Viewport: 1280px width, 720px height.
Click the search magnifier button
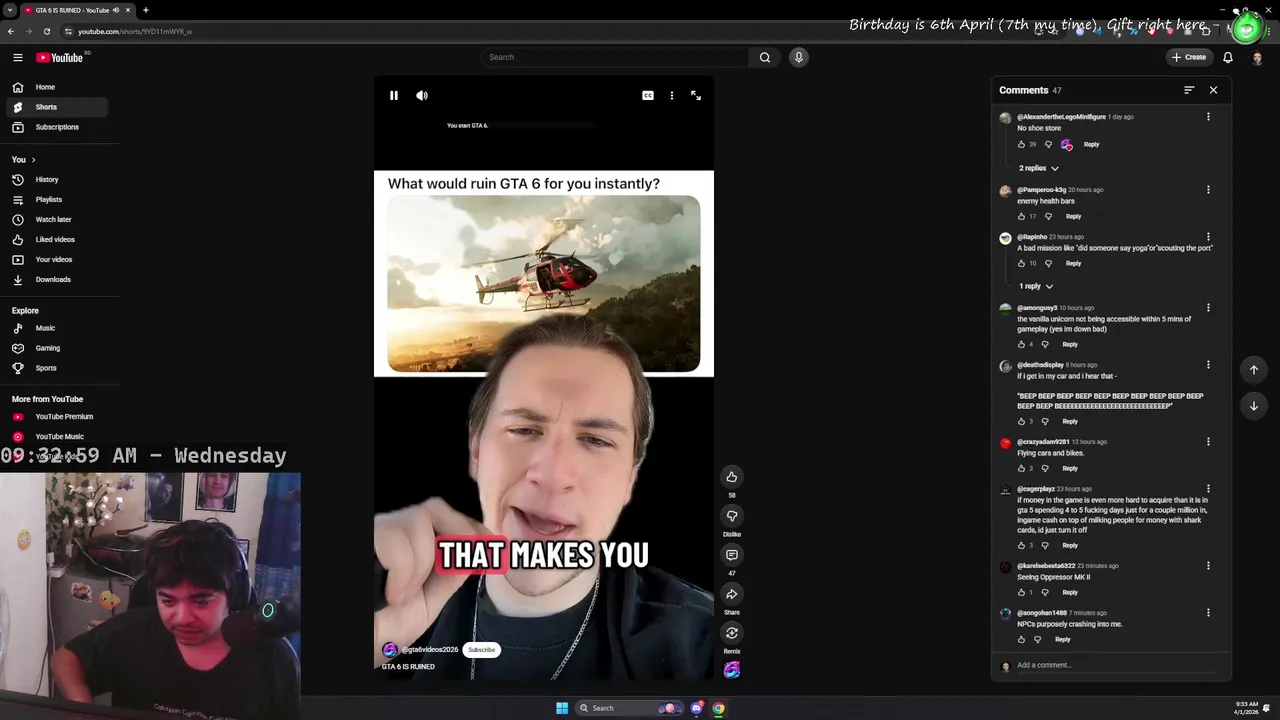[x=765, y=57]
